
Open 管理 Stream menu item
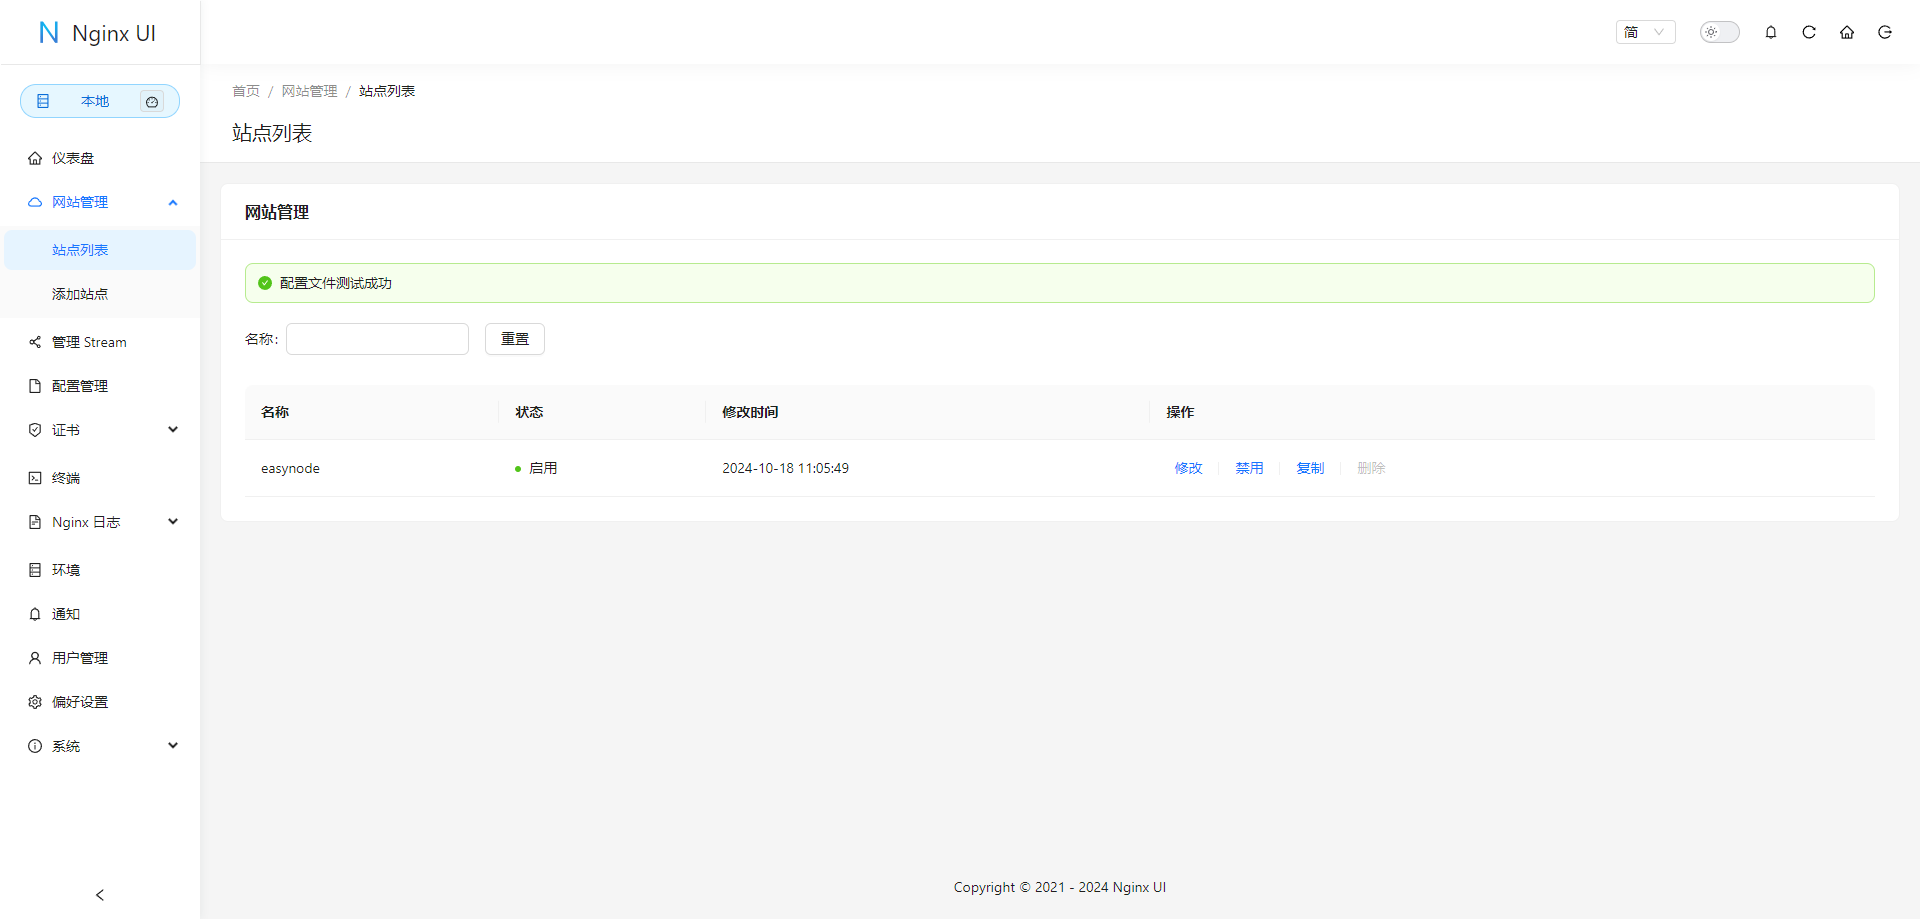tap(100, 342)
